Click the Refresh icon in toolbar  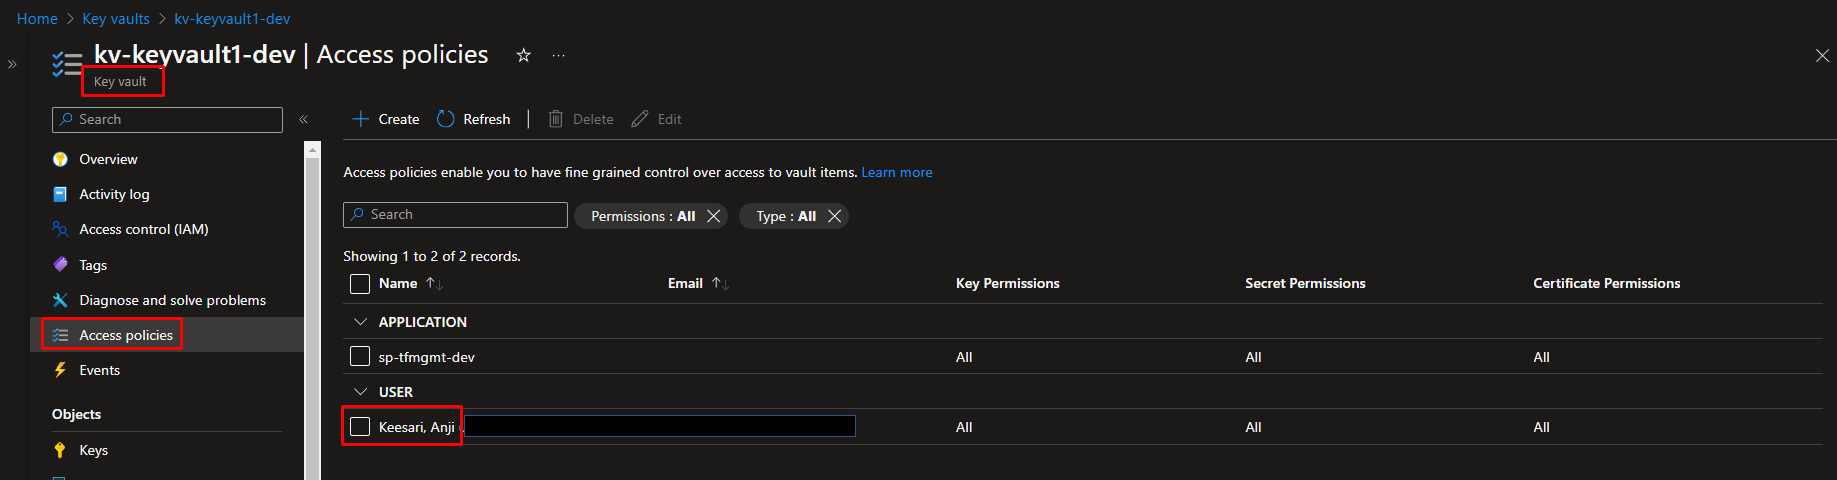click(x=446, y=119)
